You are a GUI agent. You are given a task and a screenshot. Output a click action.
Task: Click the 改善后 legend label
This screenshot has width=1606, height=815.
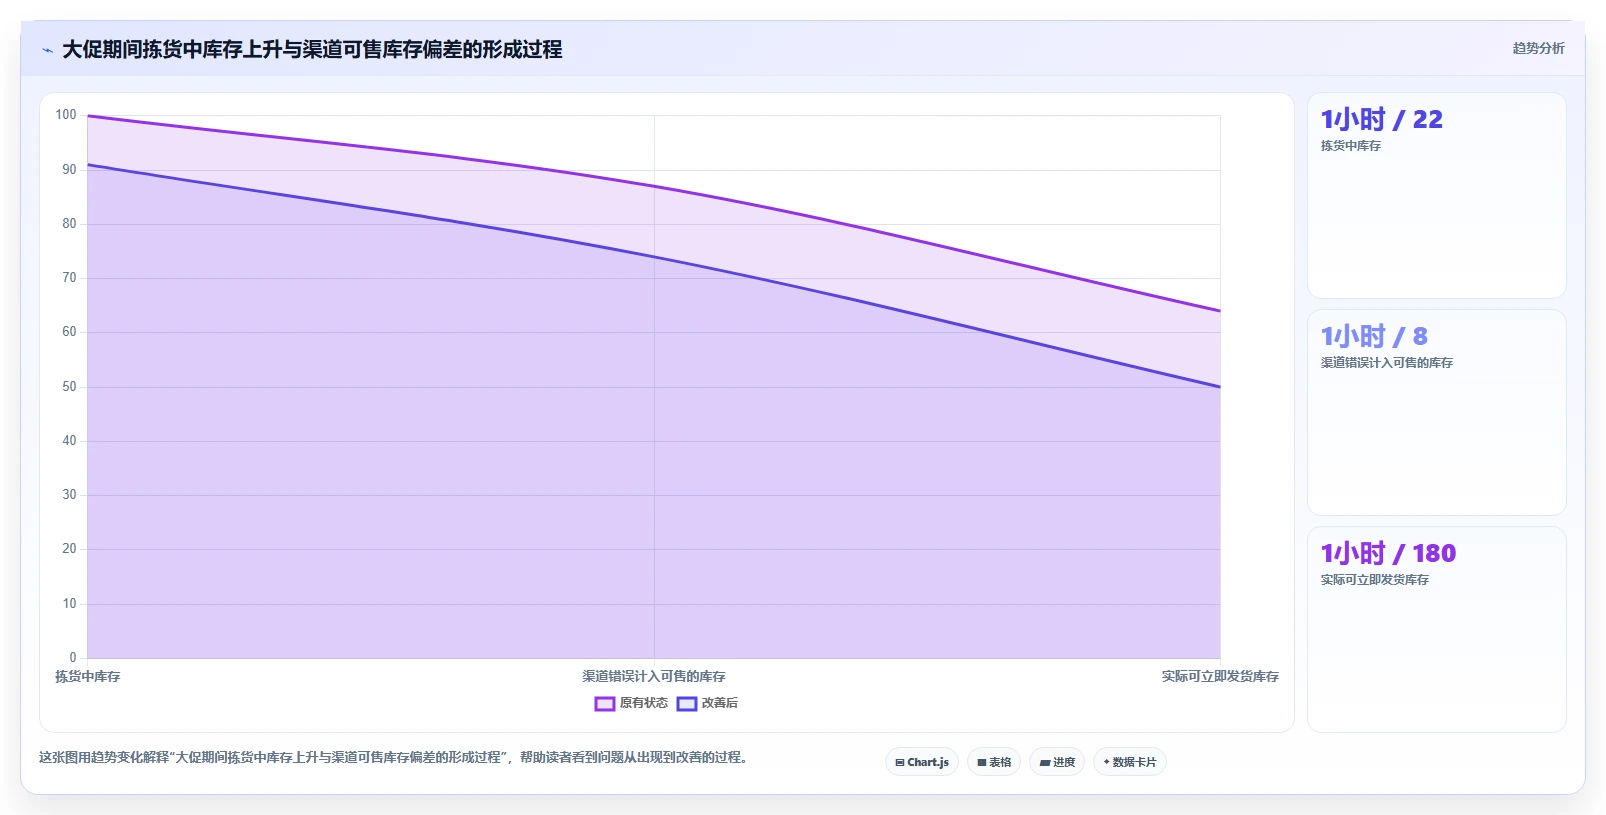(720, 703)
